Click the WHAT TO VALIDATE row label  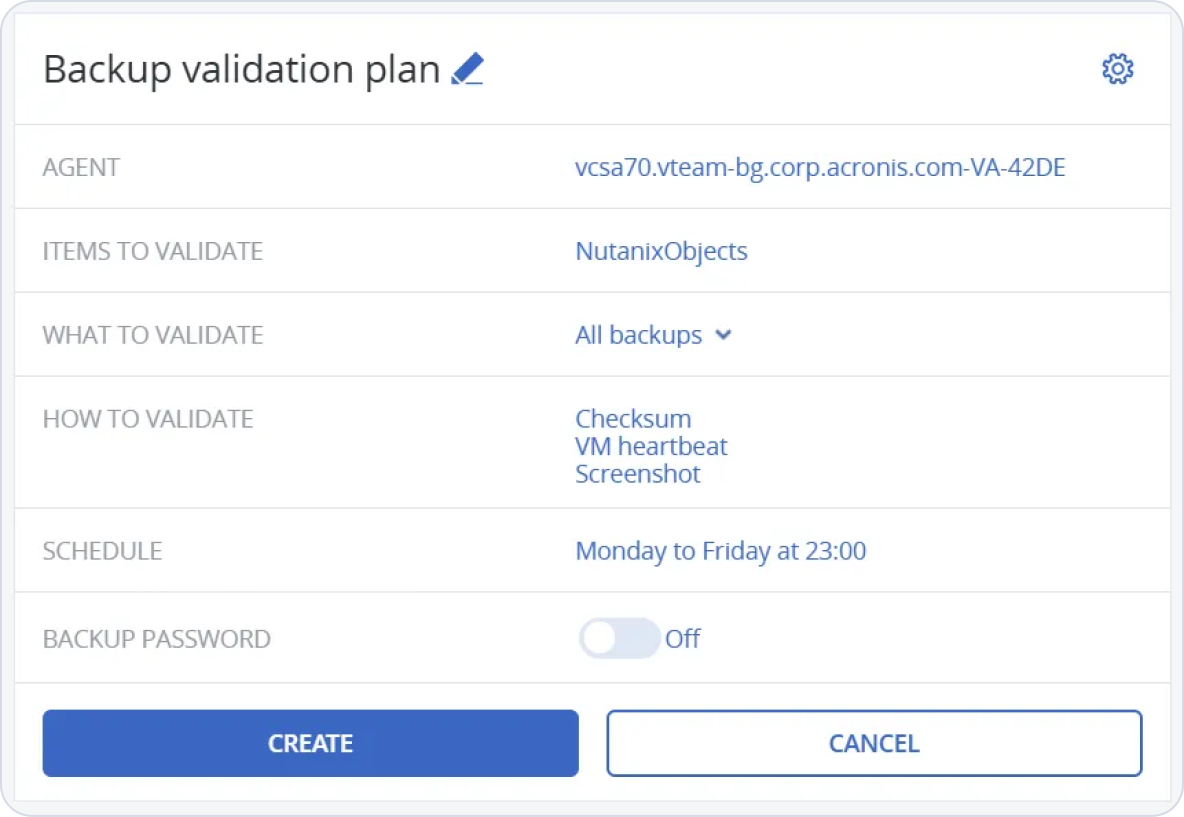pyautogui.click(x=153, y=335)
